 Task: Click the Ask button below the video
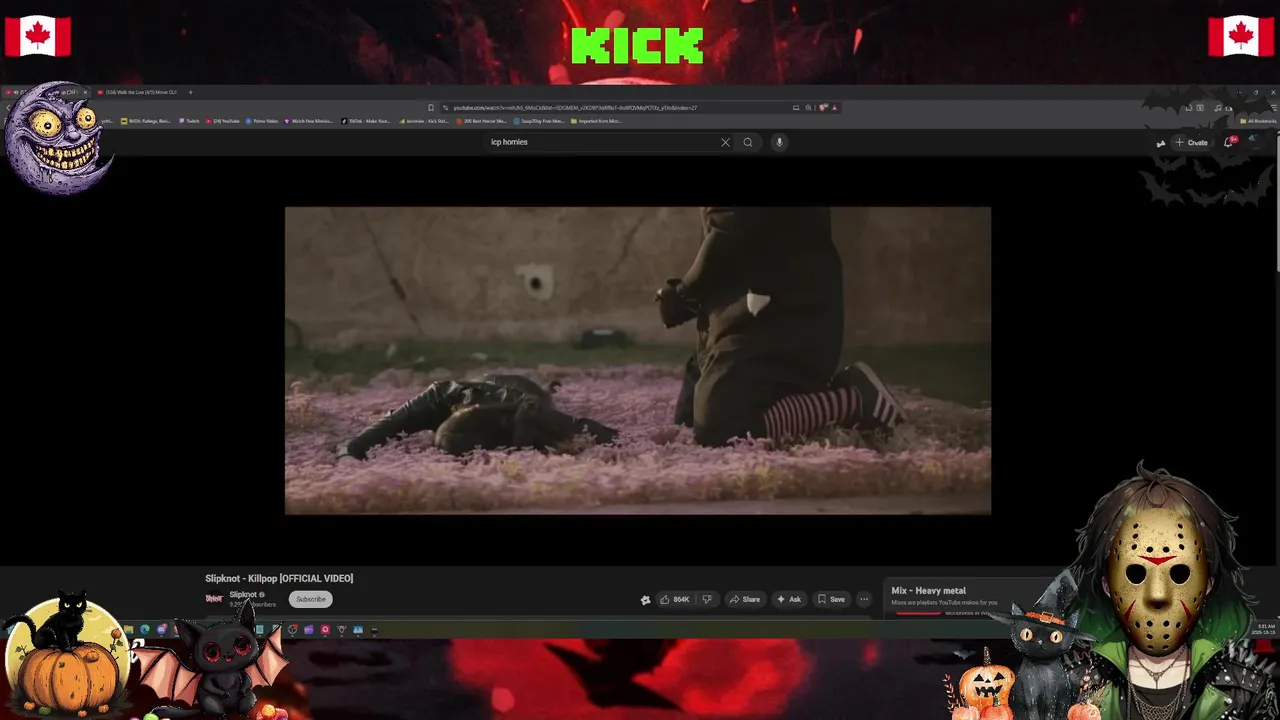tap(789, 599)
